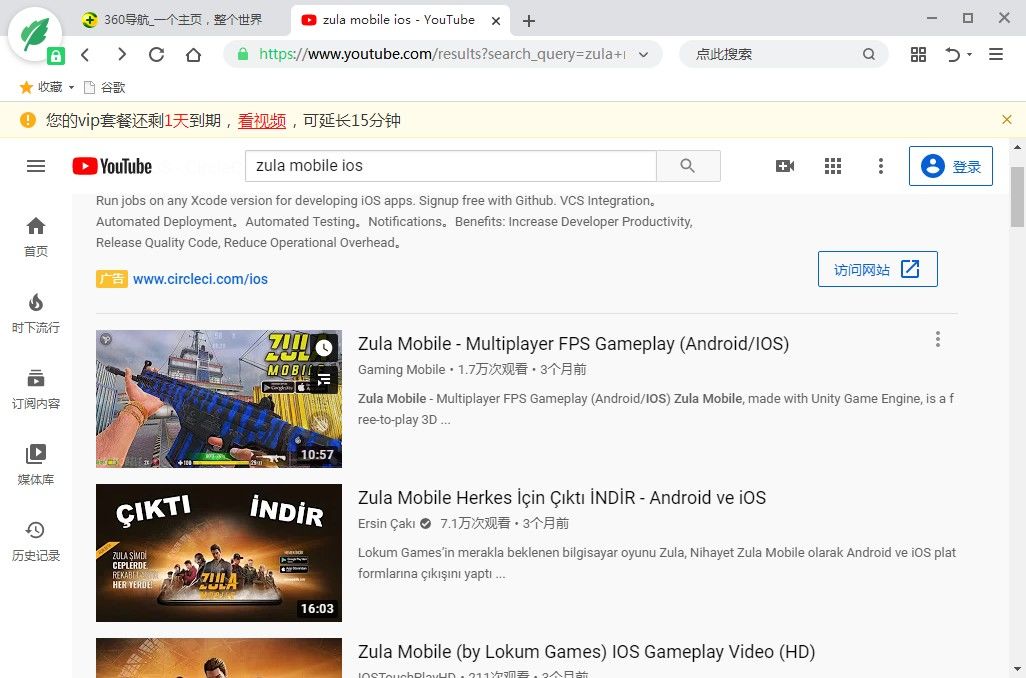Open the 谷歌 bookmark
Screen dimensions: 1026x678
[105, 87]
